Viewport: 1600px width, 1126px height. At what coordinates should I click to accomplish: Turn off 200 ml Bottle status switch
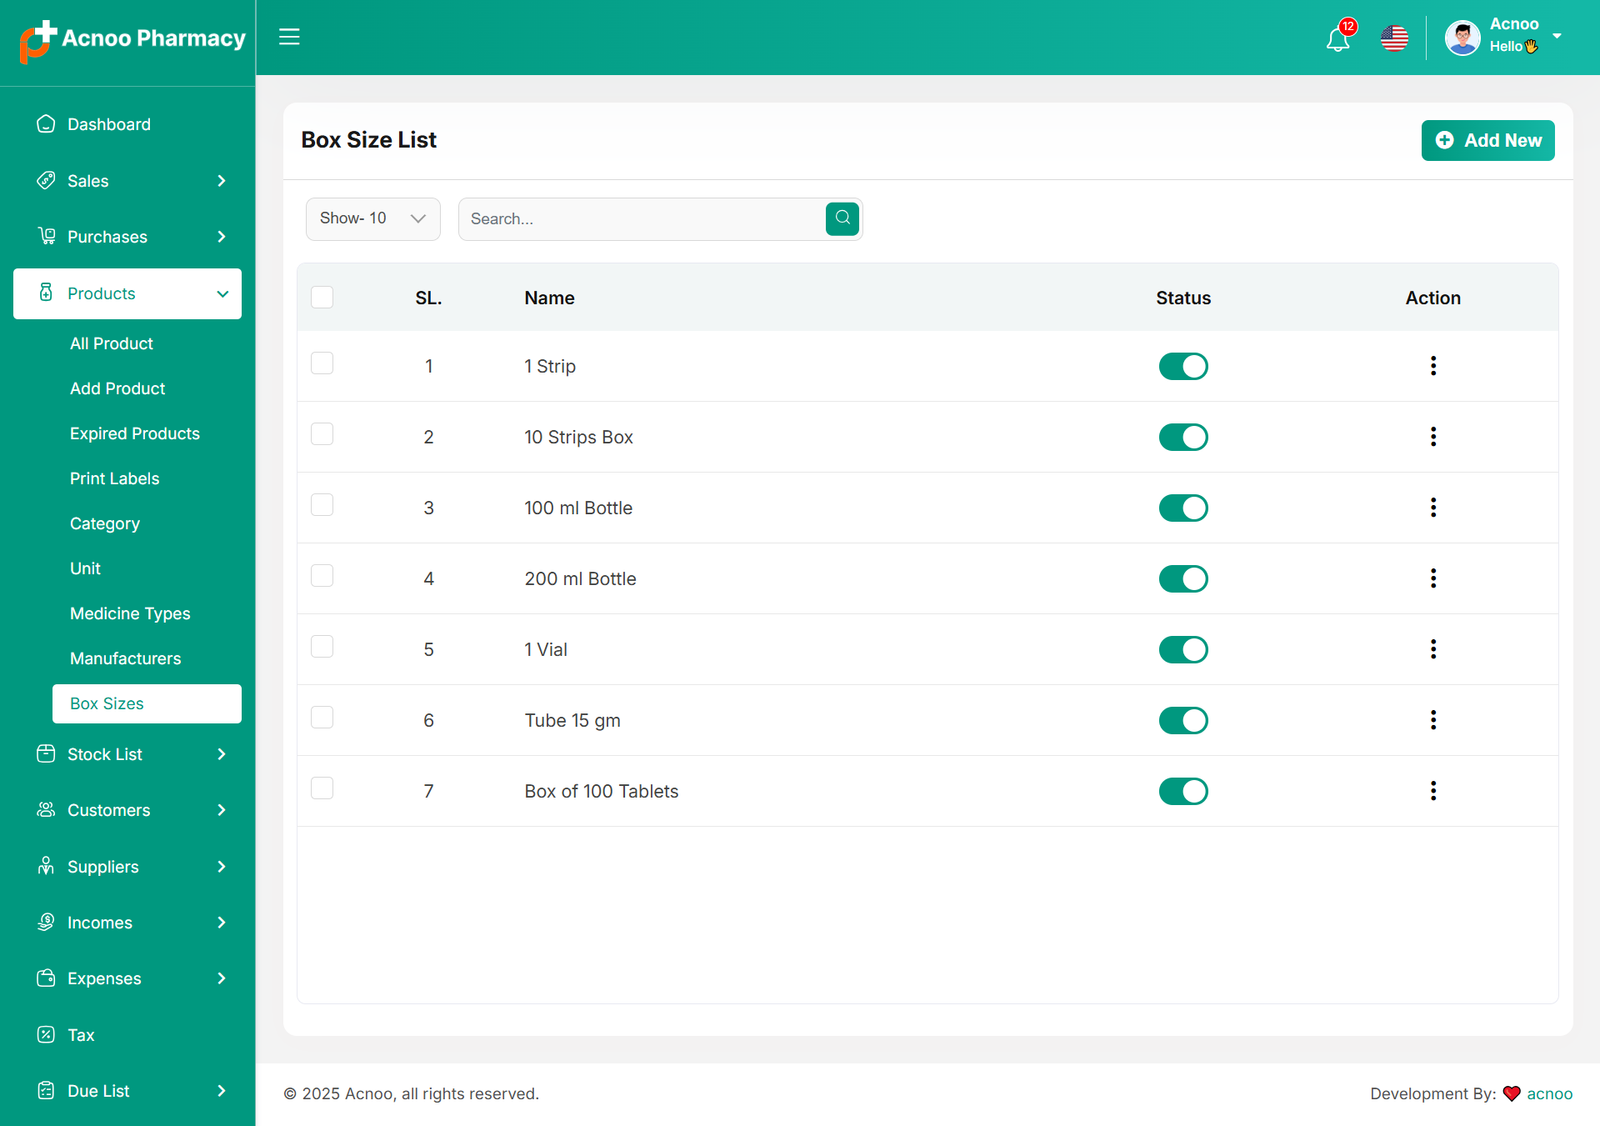pyautogui.click(x=1183, y=579)
